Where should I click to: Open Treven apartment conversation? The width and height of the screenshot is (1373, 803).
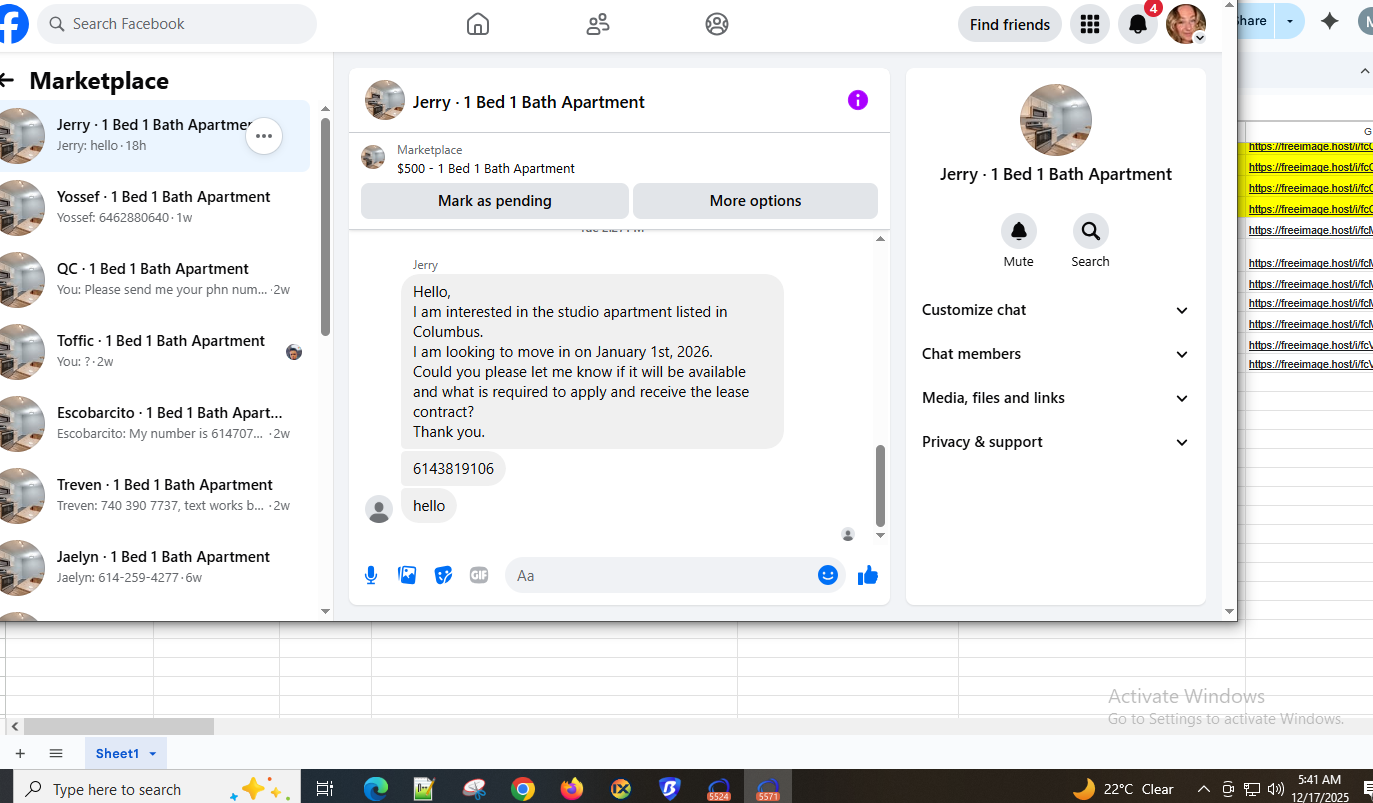[155, 496]
